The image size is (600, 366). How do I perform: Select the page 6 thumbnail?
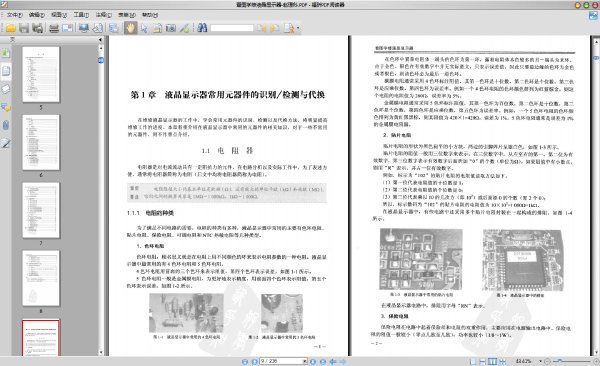pyautogui.click(x=41, y=142)
